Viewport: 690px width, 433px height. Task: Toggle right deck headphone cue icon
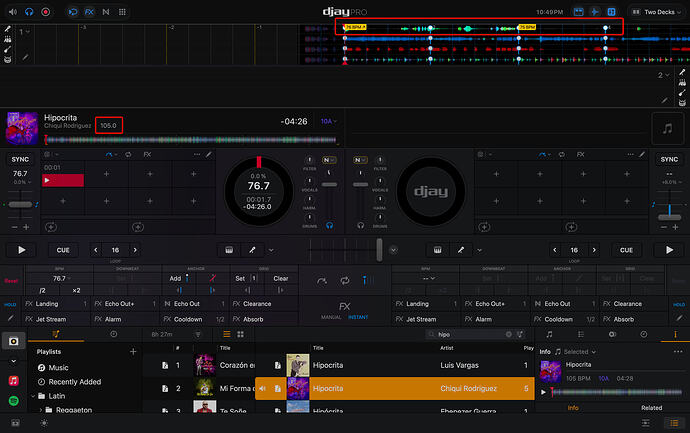pos(360,225)
